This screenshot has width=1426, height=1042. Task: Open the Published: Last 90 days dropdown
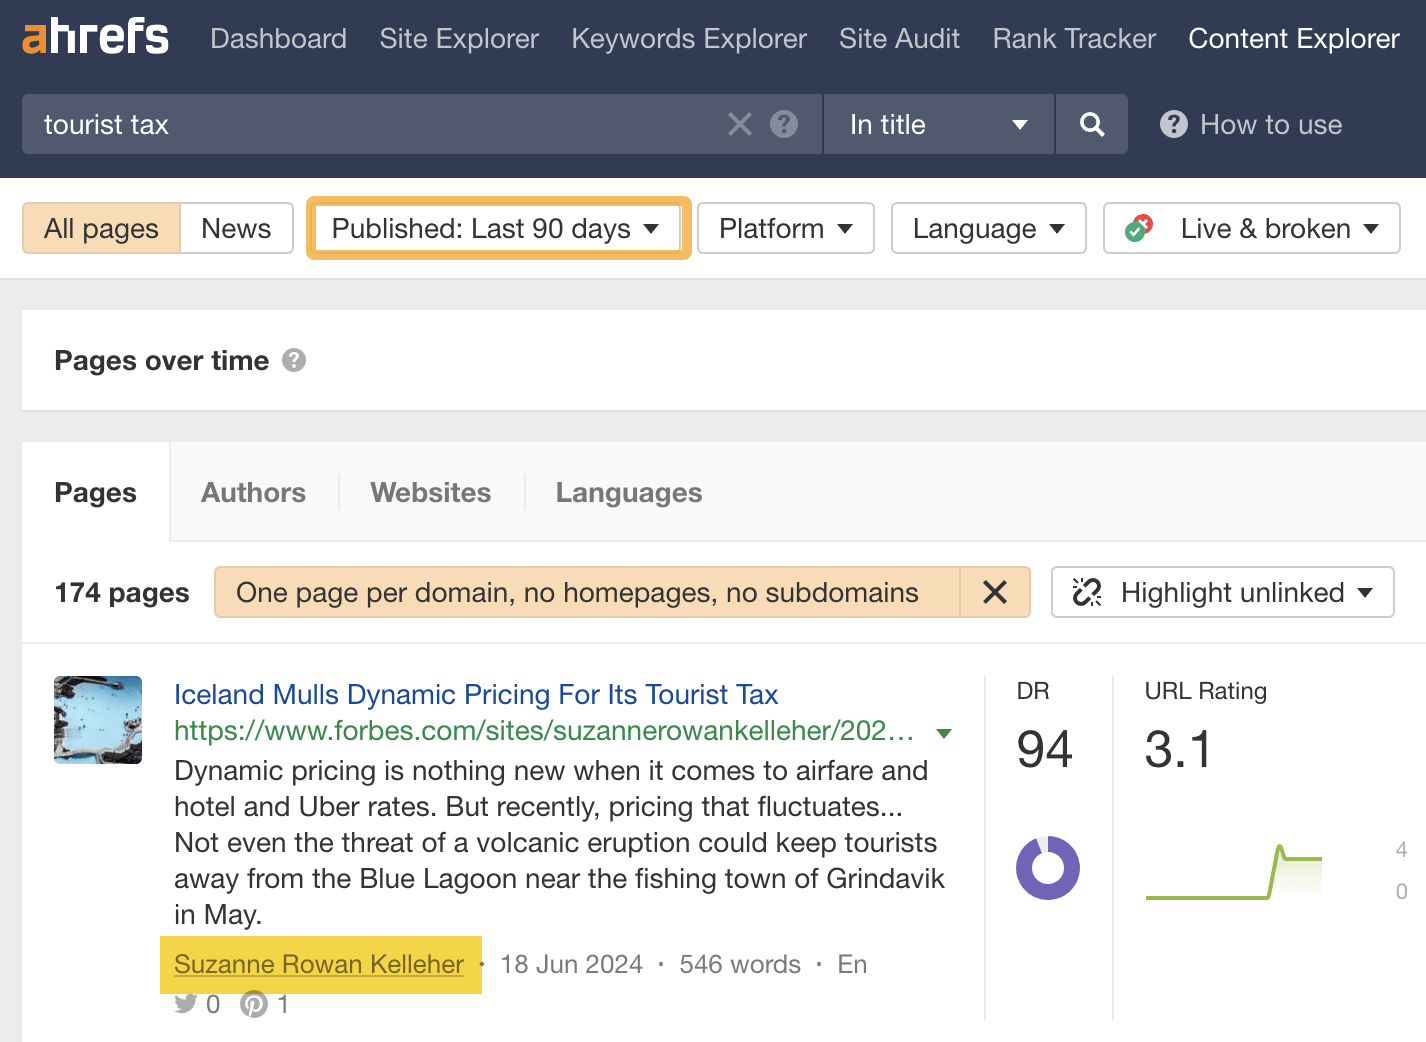point(496,228)
